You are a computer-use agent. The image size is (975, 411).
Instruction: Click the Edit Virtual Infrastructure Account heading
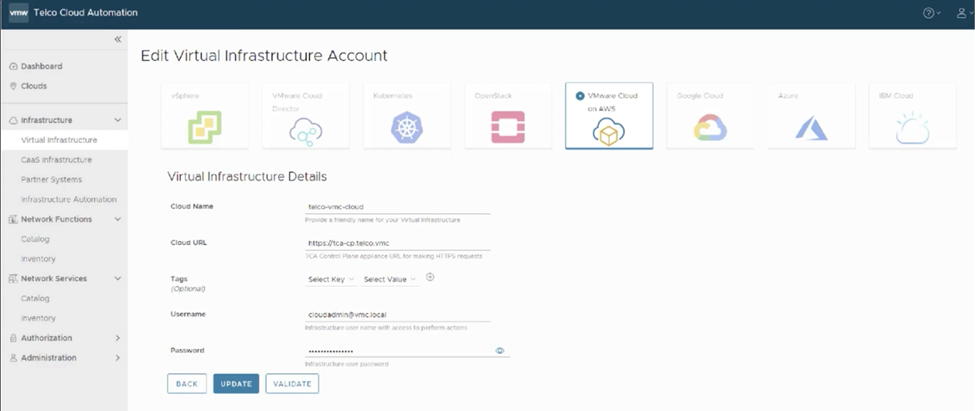click(x=264, y=56)
